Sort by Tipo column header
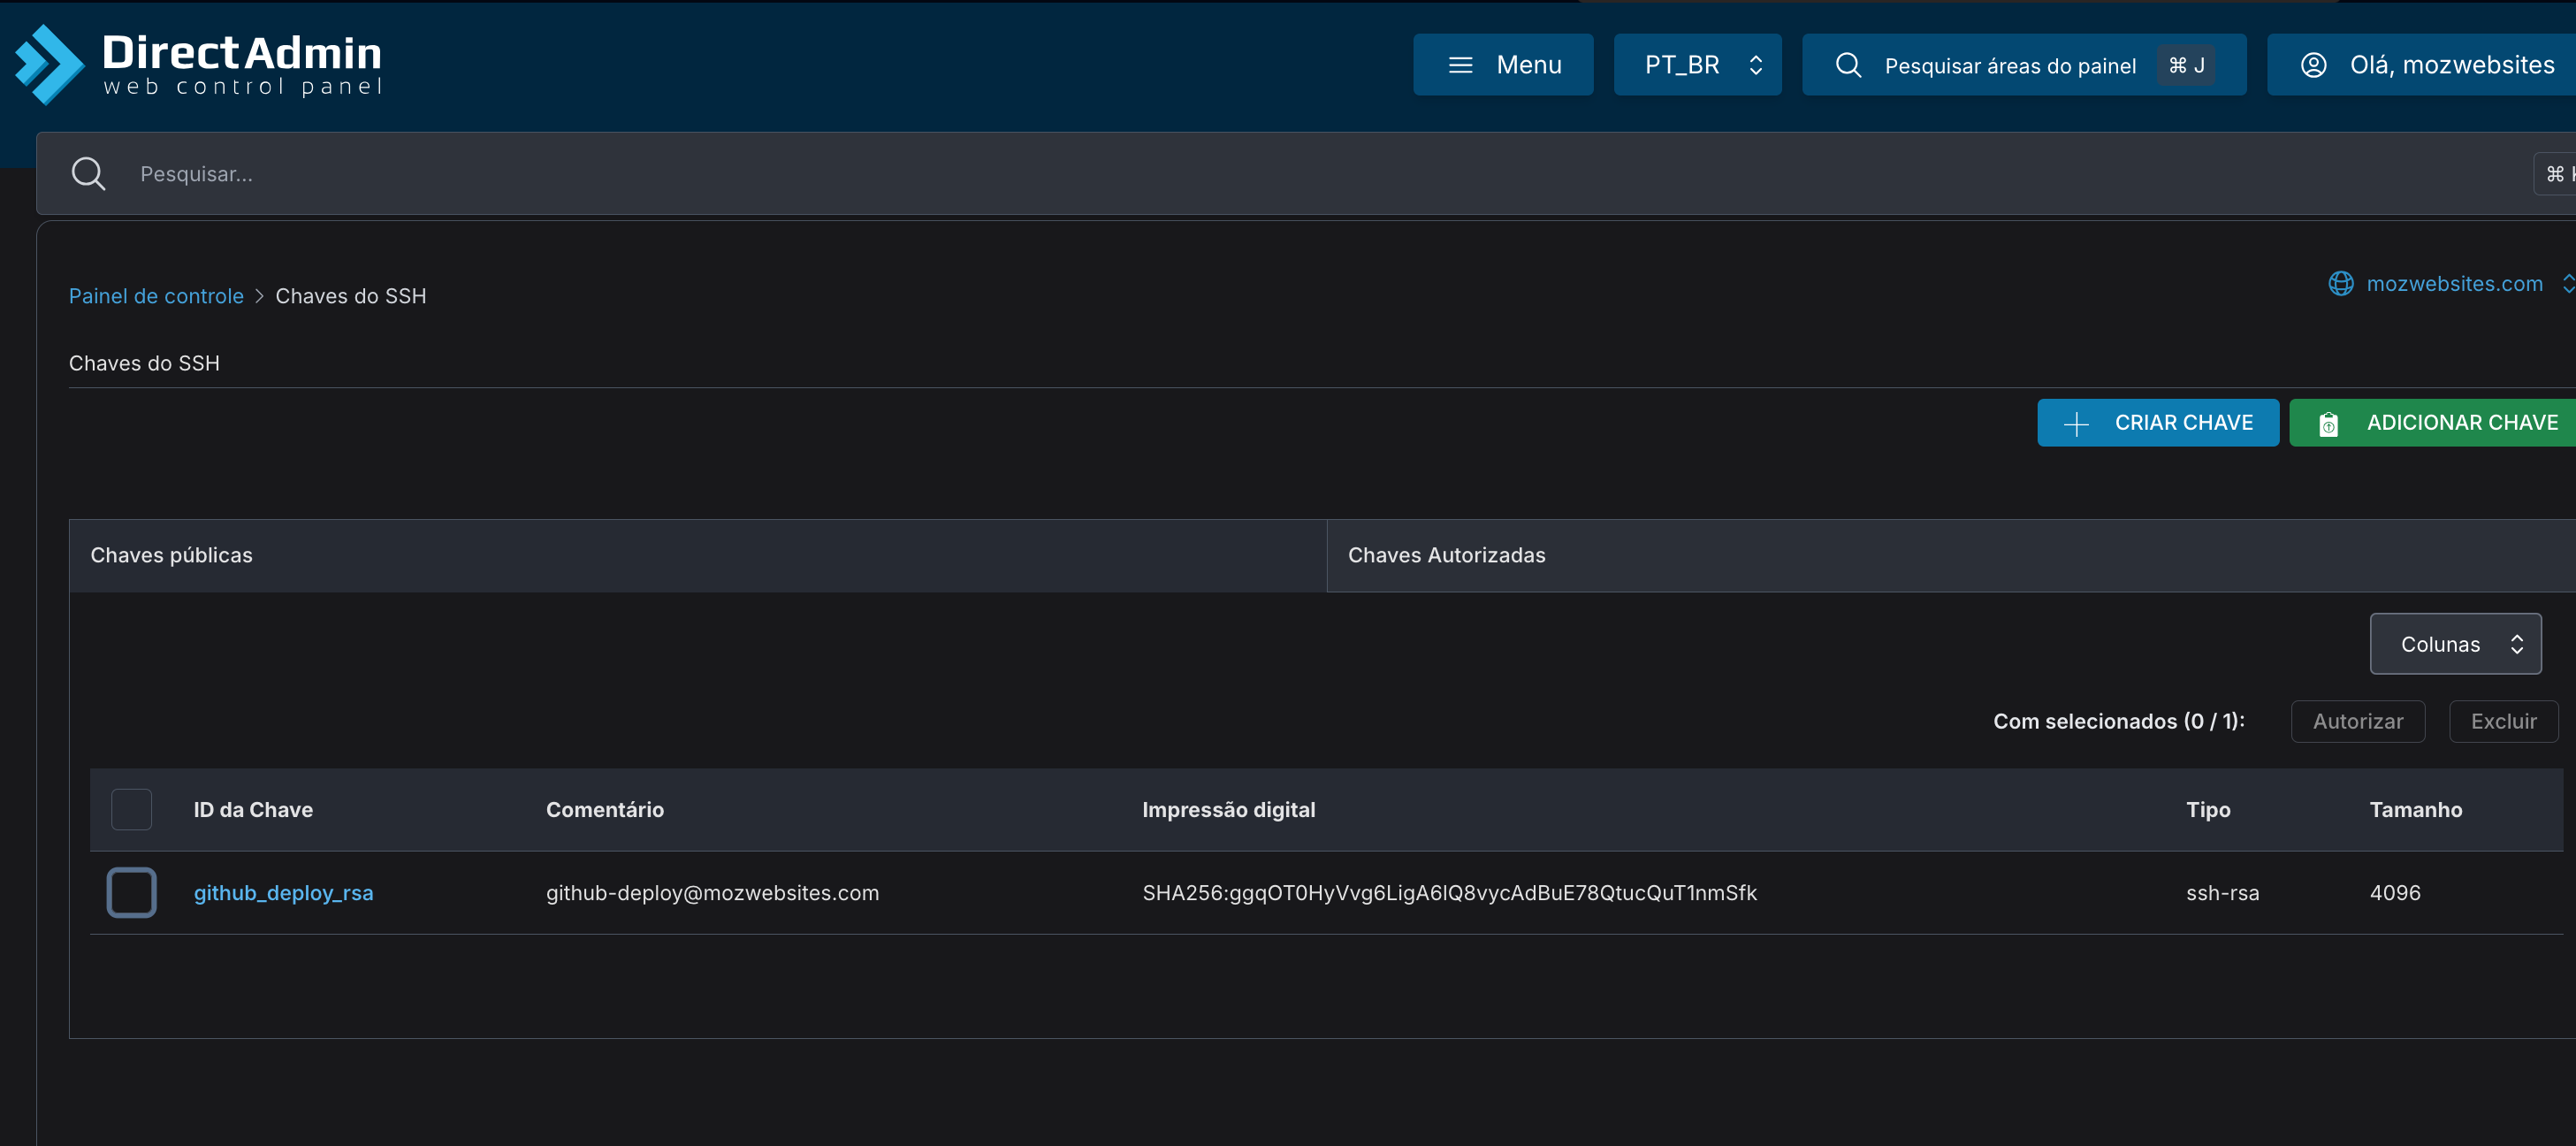 (x=2207, y=809)
